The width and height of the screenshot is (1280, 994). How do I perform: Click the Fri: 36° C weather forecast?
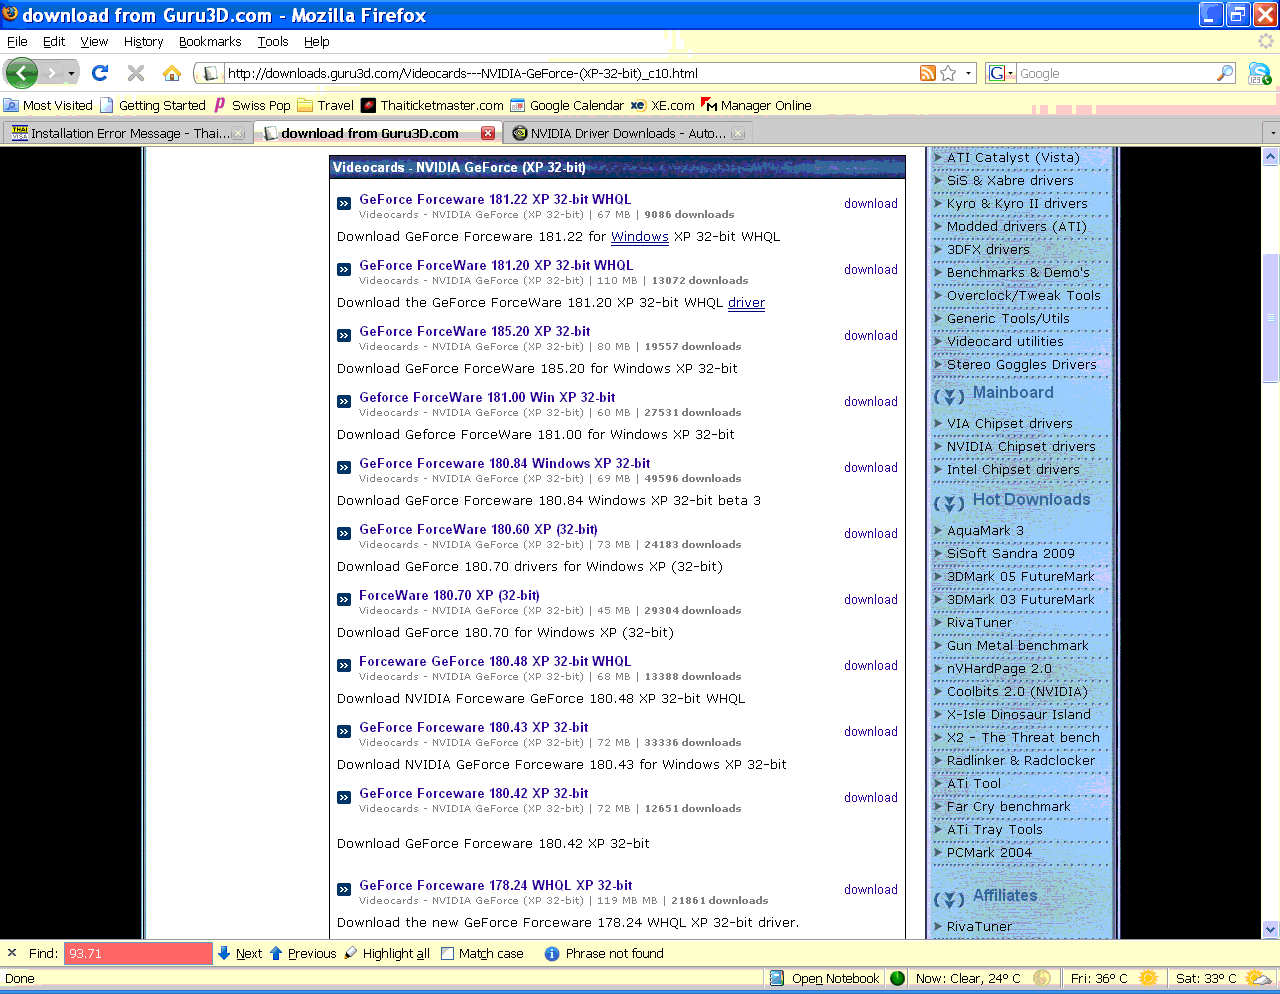(x=1114, y=978)
